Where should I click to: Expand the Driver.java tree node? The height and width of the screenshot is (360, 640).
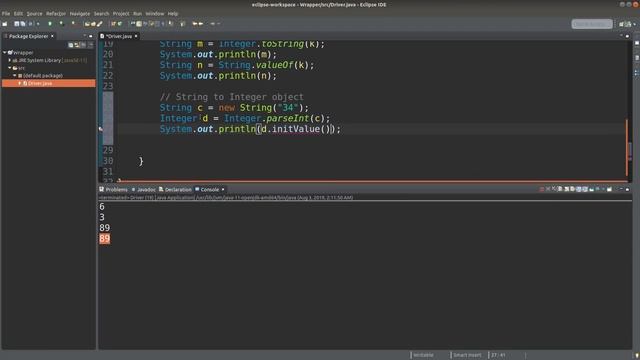pyautogui.click(x=20, y=83)
